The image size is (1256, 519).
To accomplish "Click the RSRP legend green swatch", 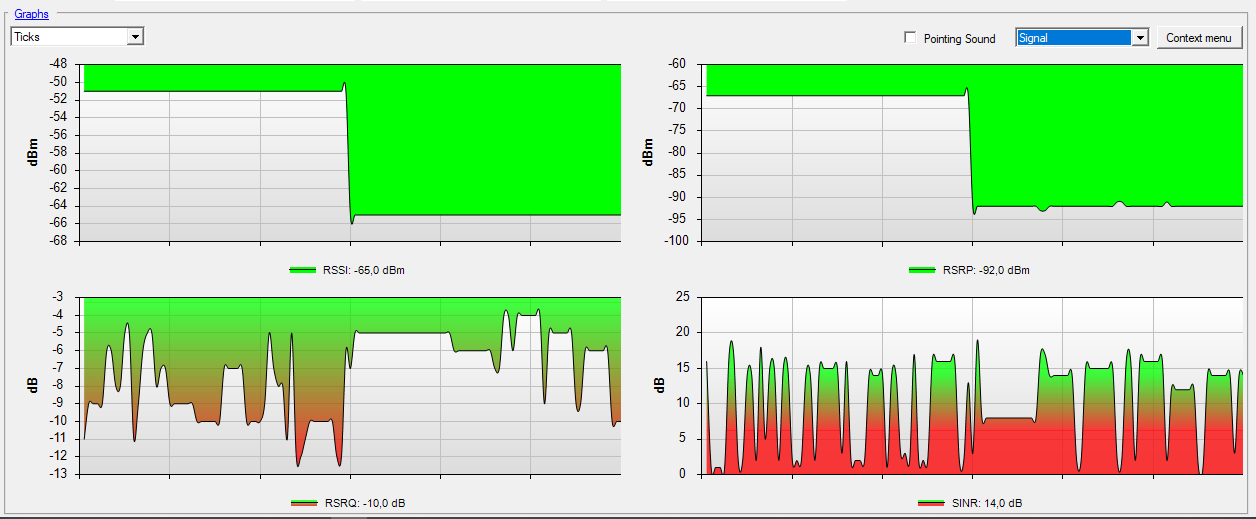I will pos(923,270).
